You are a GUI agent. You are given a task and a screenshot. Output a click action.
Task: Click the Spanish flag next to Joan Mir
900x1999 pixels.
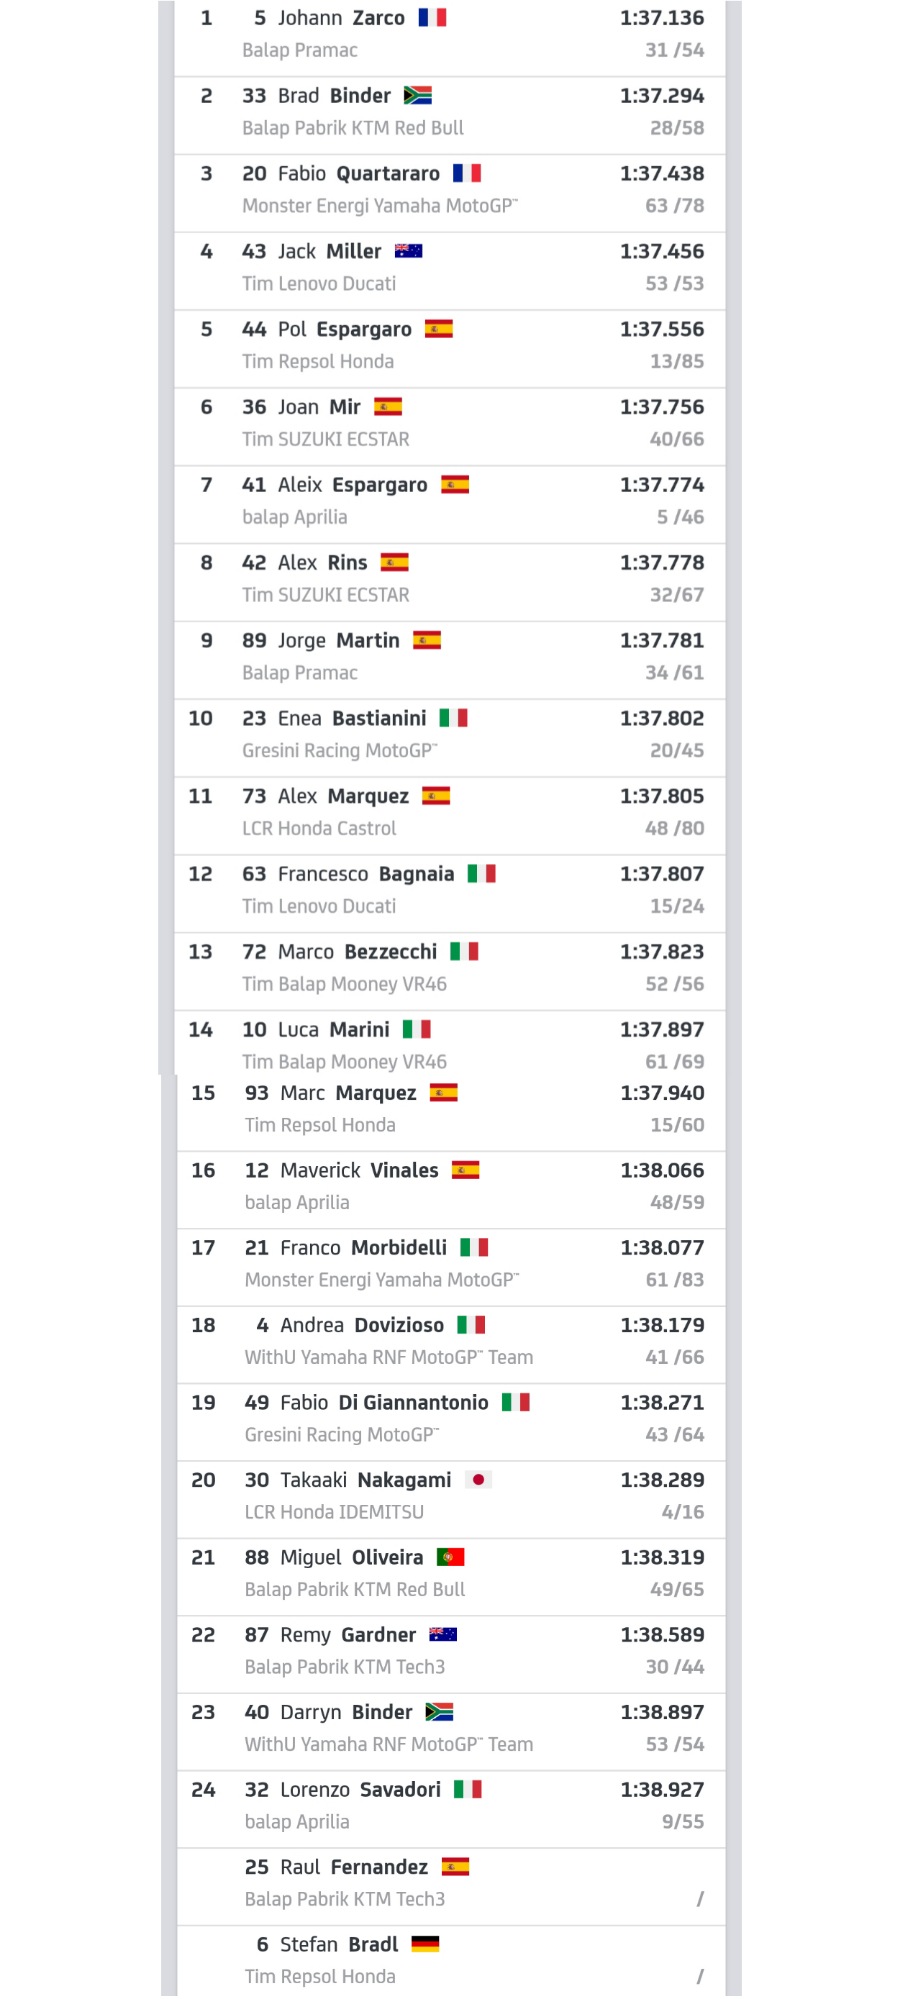tap(388, 407)
